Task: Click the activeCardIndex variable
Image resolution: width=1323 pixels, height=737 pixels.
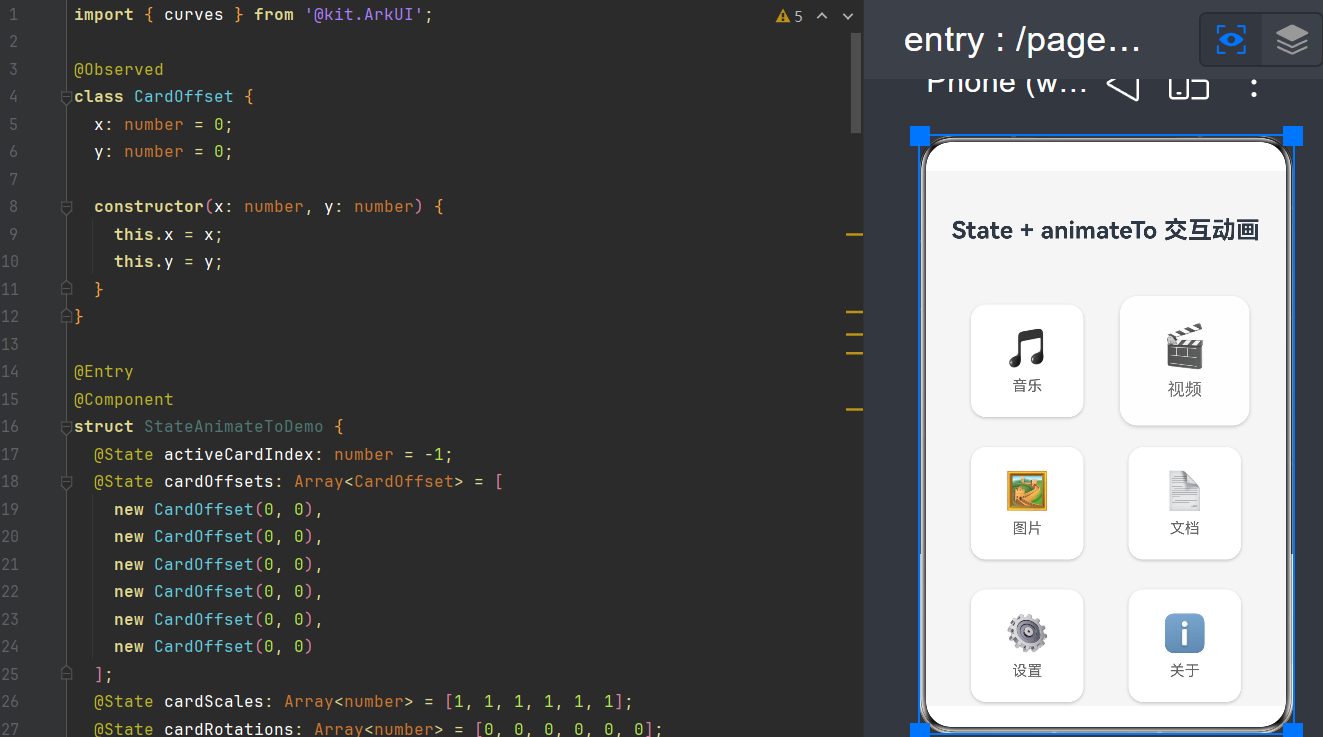Action: tap(239, 454)
